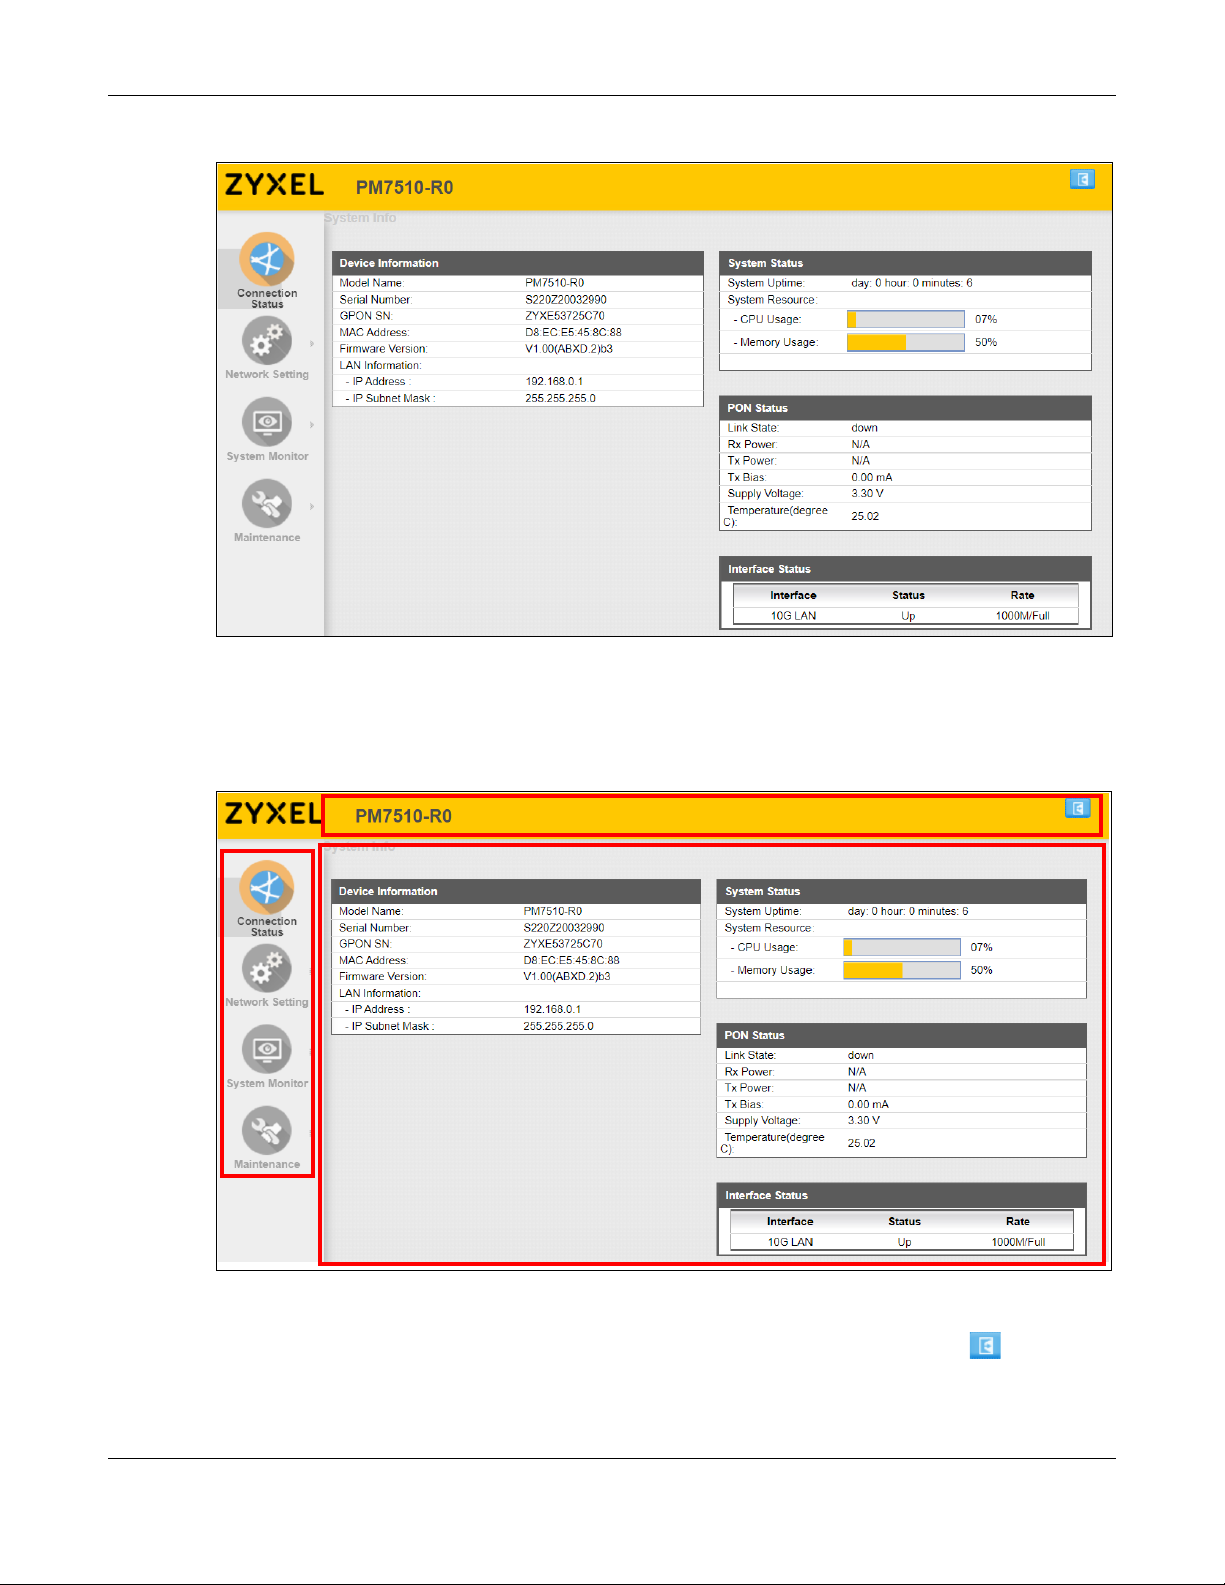Select IP address 192.168.0.1 in first screenshot
Image resolution: width=1225 pixels, height=1585 pixels.
coord(554,381)
